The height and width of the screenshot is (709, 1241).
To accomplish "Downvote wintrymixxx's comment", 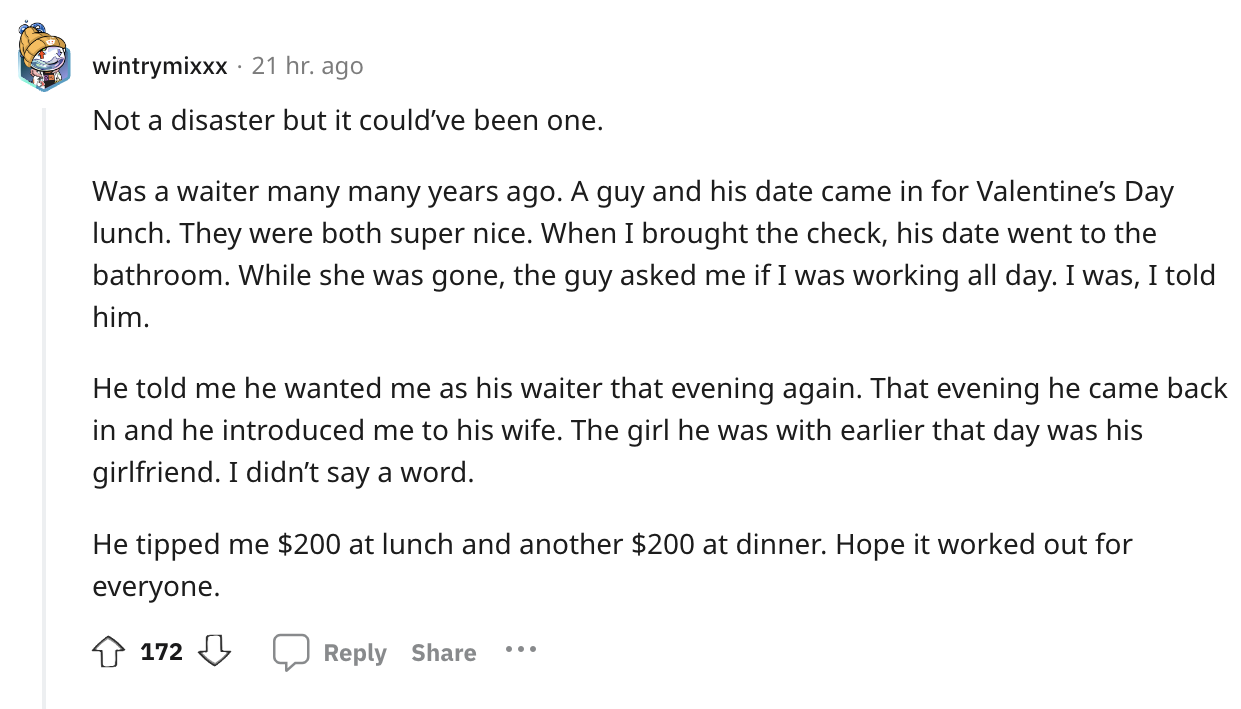I will click(x=215, y=651).
